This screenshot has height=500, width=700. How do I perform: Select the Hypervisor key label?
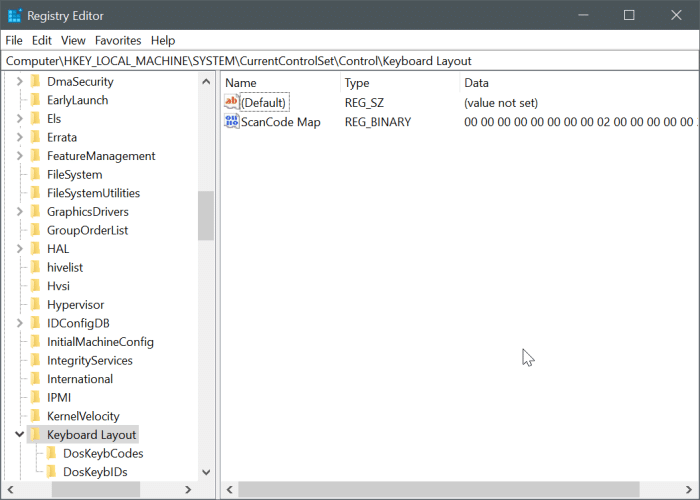(75, 305)
